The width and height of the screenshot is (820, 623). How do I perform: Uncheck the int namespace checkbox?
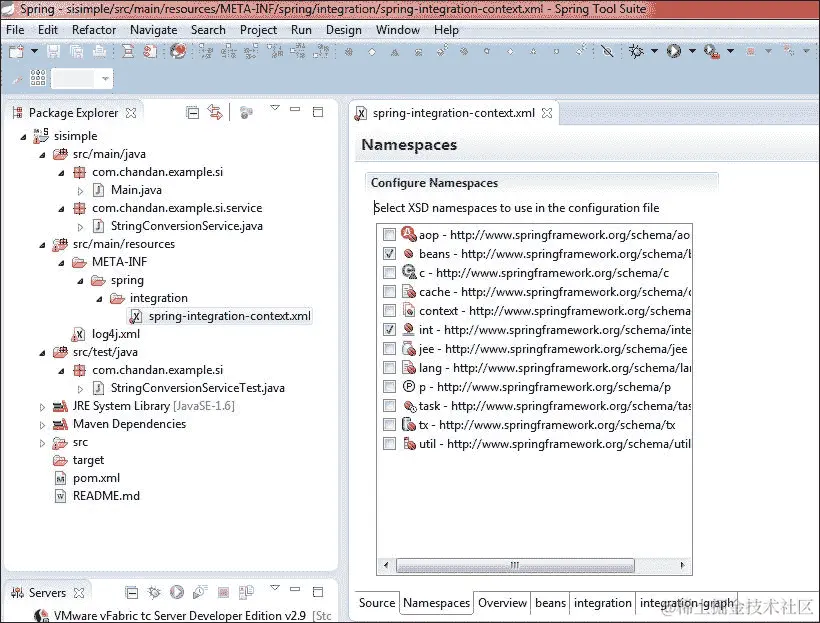pos(389,330)
